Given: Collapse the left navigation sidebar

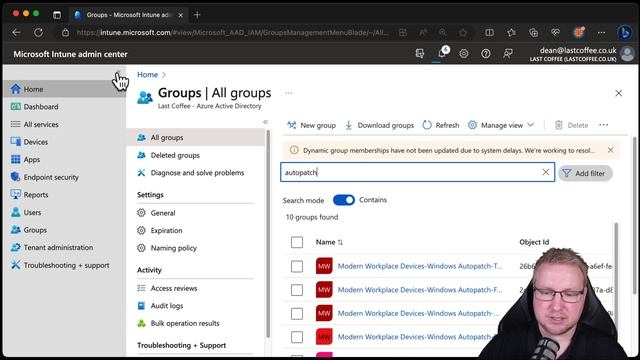Looking at the screenshot, I should click(x=118, y=74).
